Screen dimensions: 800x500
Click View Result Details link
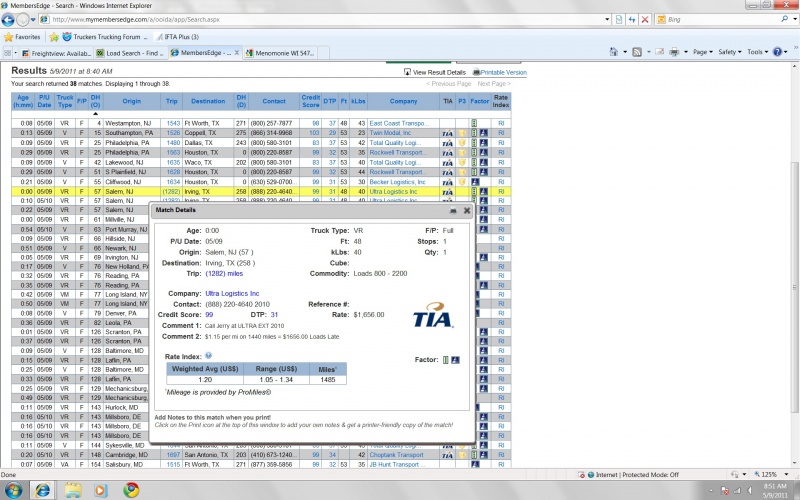[x=439, y=72]
